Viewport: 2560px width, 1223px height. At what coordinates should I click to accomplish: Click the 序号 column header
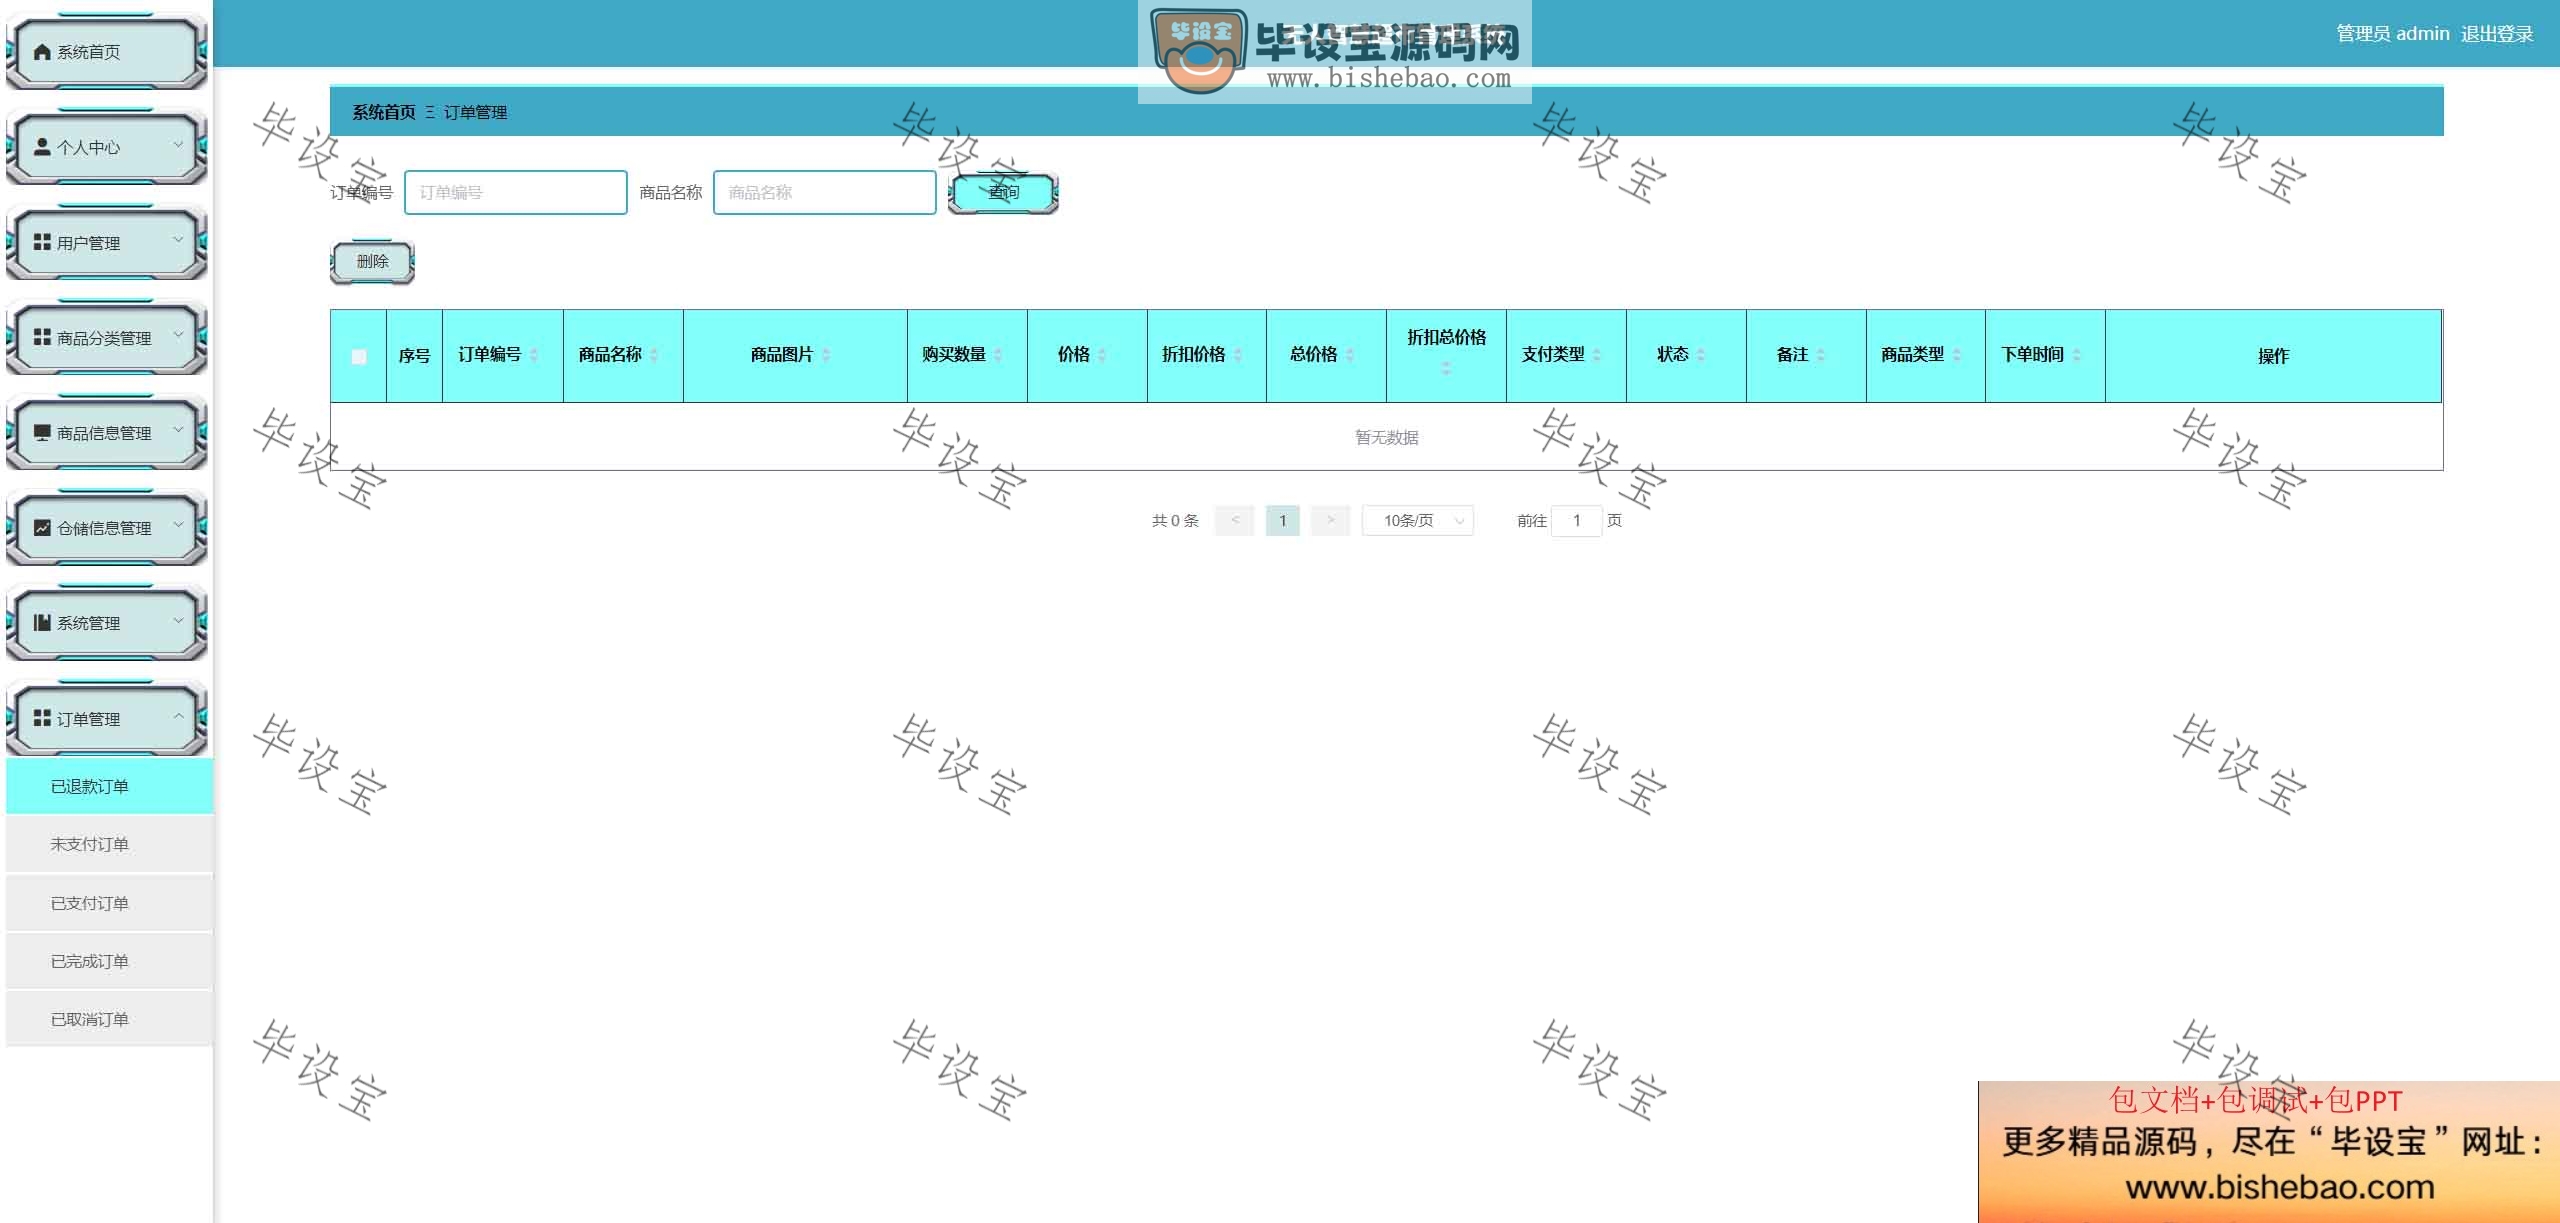414,356
